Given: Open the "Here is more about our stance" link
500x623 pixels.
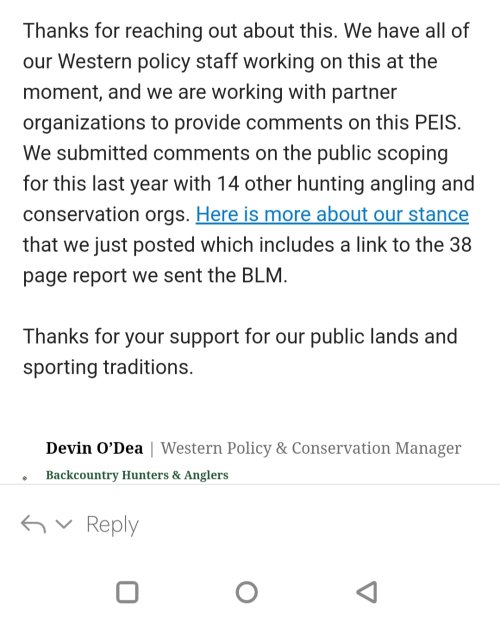Looking at the screenshot, I should pyautogui.click(x=332, y=215).
